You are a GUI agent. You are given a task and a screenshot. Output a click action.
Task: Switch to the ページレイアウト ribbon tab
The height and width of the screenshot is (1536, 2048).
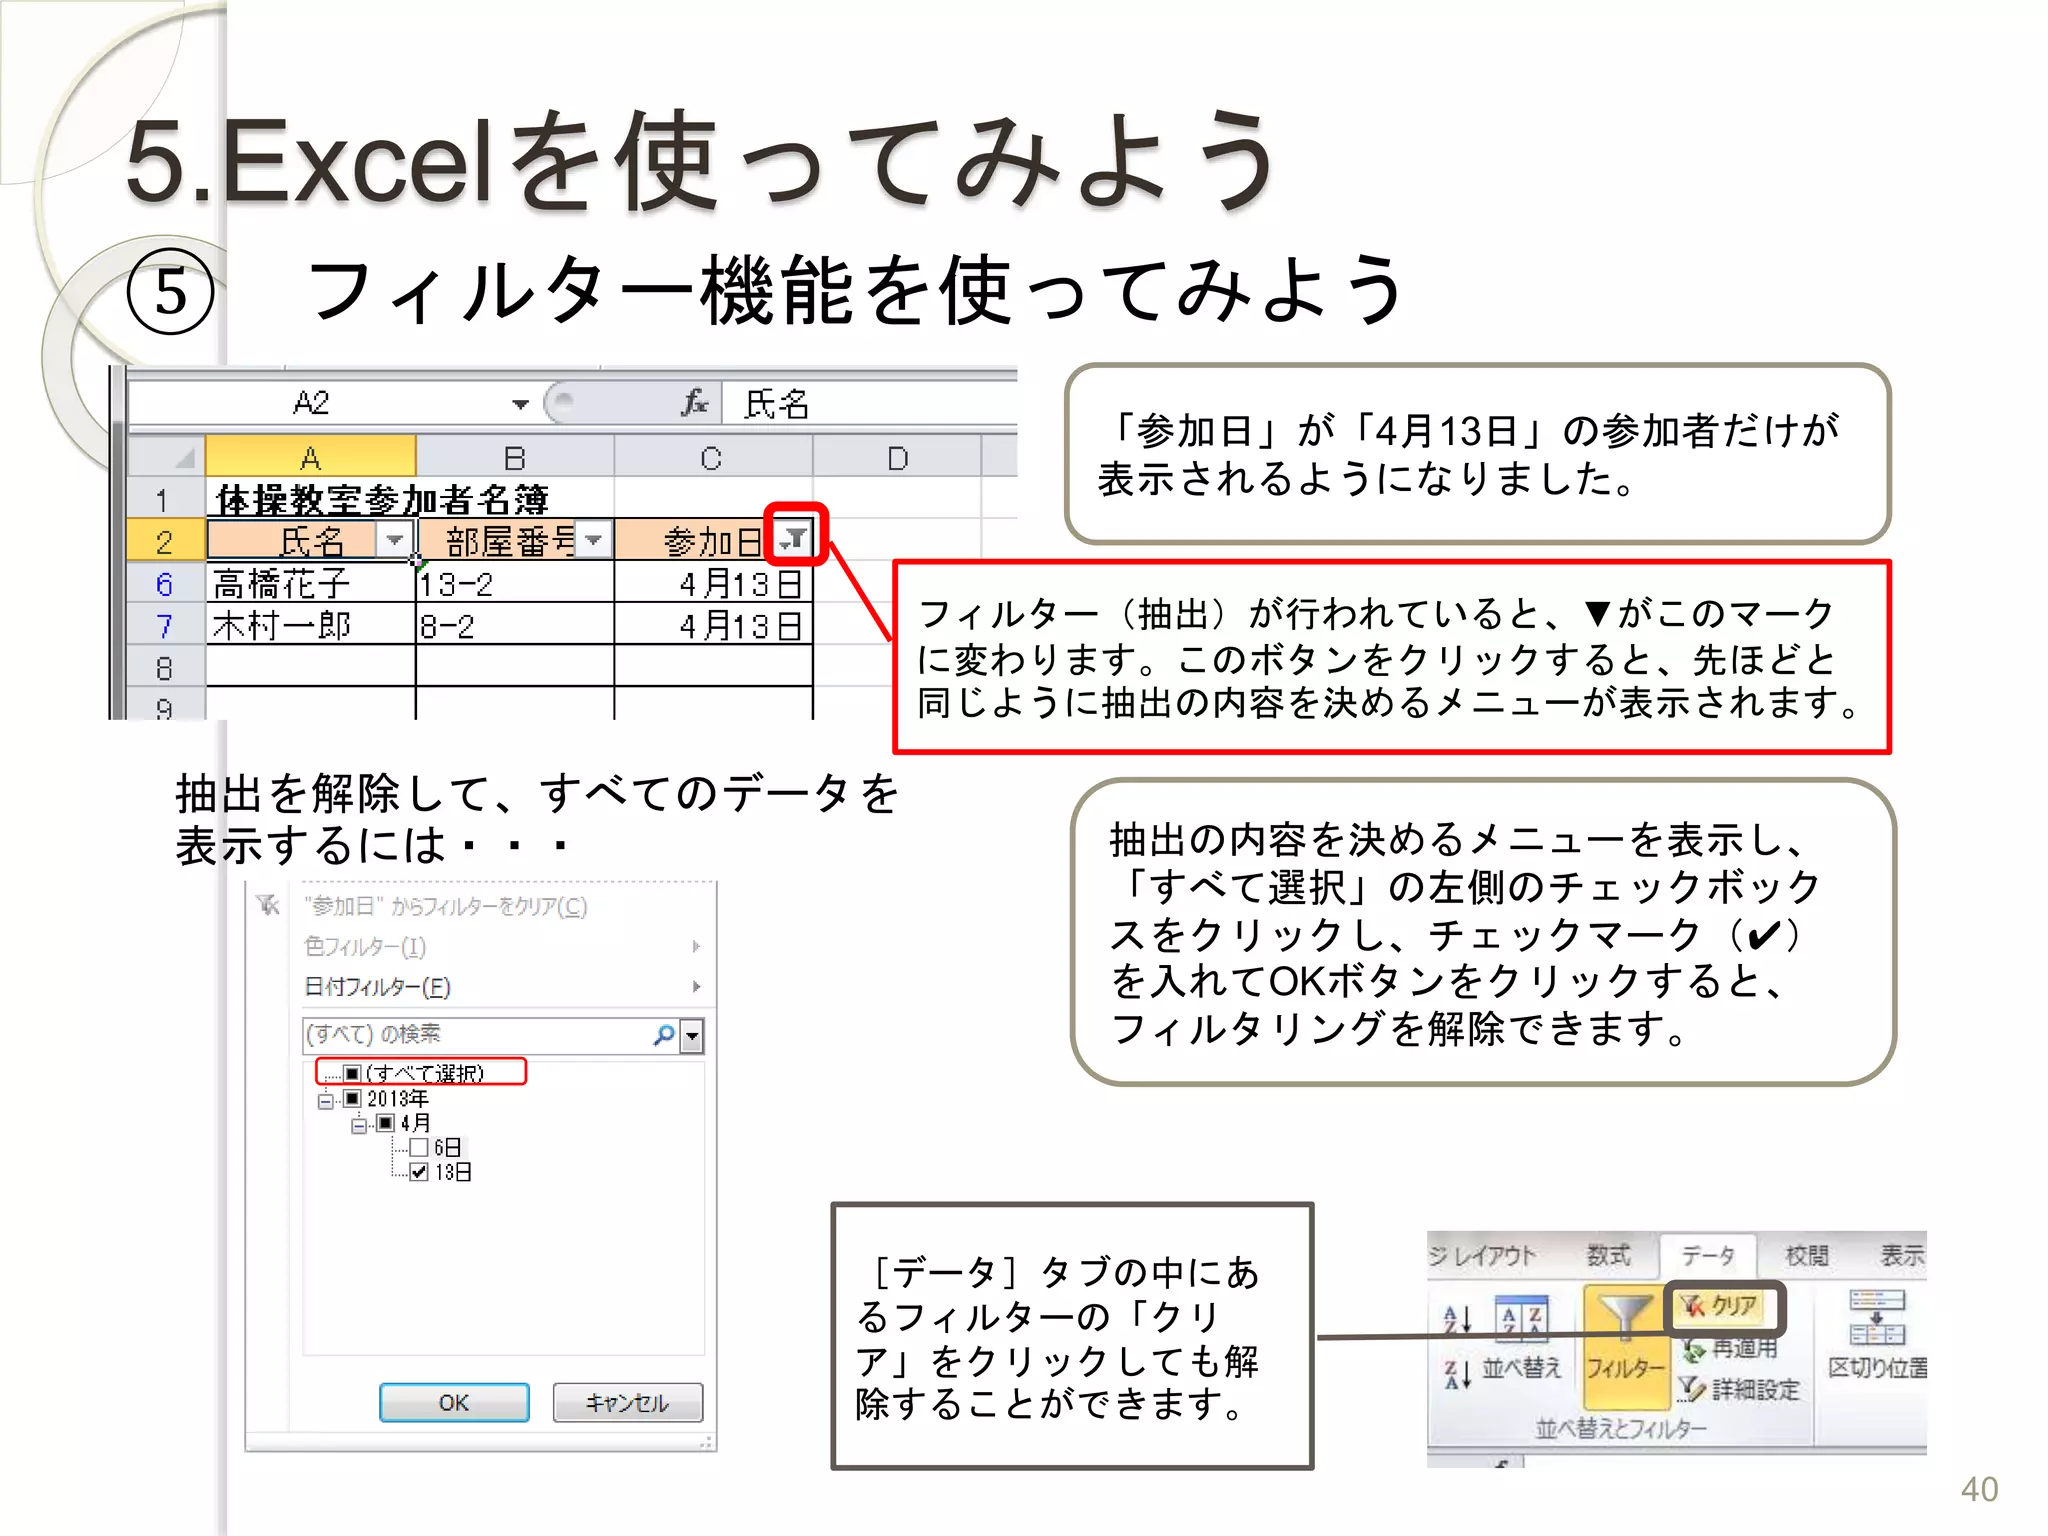[x=1482, y=1255]
